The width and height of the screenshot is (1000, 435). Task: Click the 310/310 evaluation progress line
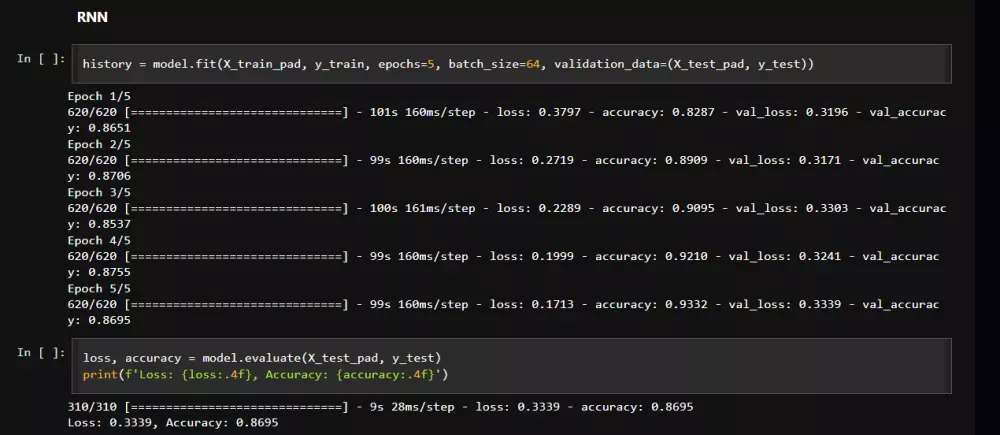tap(380, 406)
